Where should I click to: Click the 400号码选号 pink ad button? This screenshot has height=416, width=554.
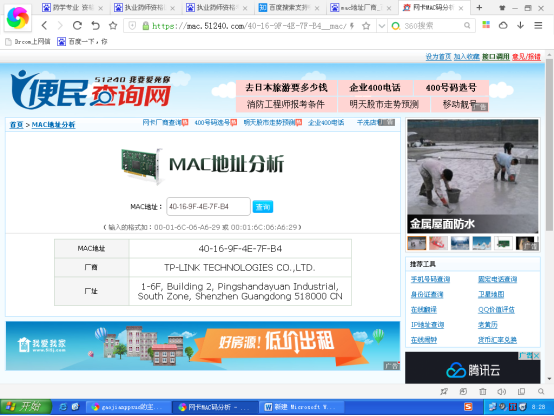click(x=451, y=87)
